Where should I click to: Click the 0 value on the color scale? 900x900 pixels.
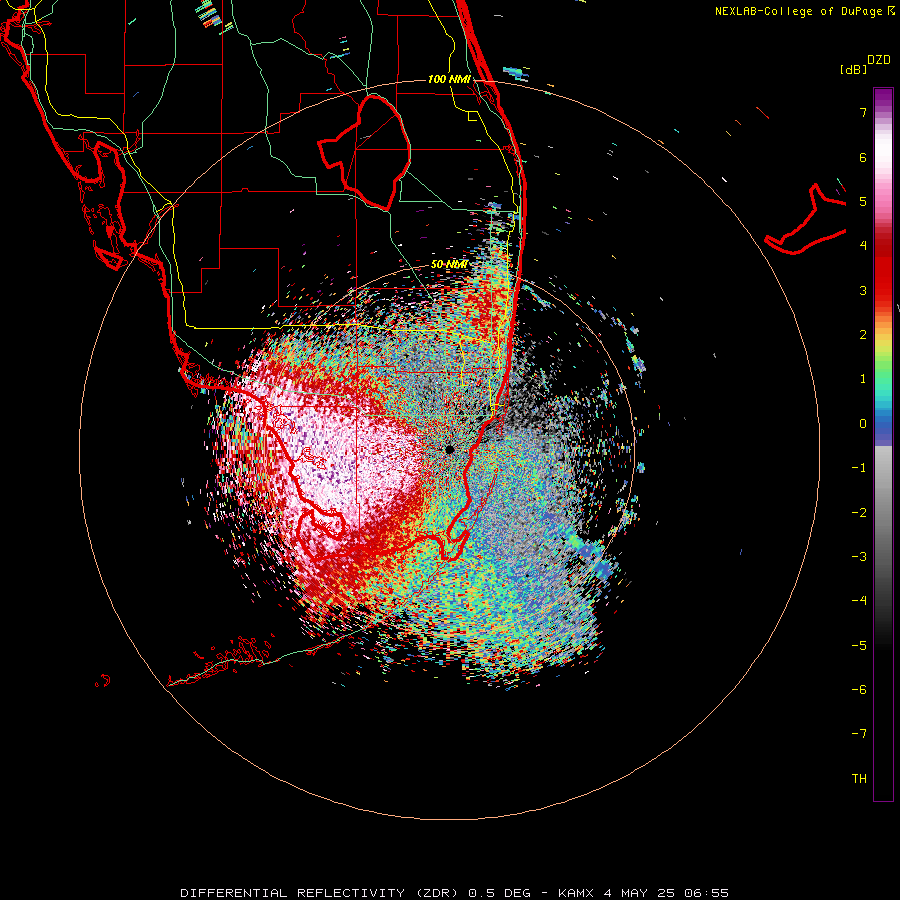coord(863,424)
